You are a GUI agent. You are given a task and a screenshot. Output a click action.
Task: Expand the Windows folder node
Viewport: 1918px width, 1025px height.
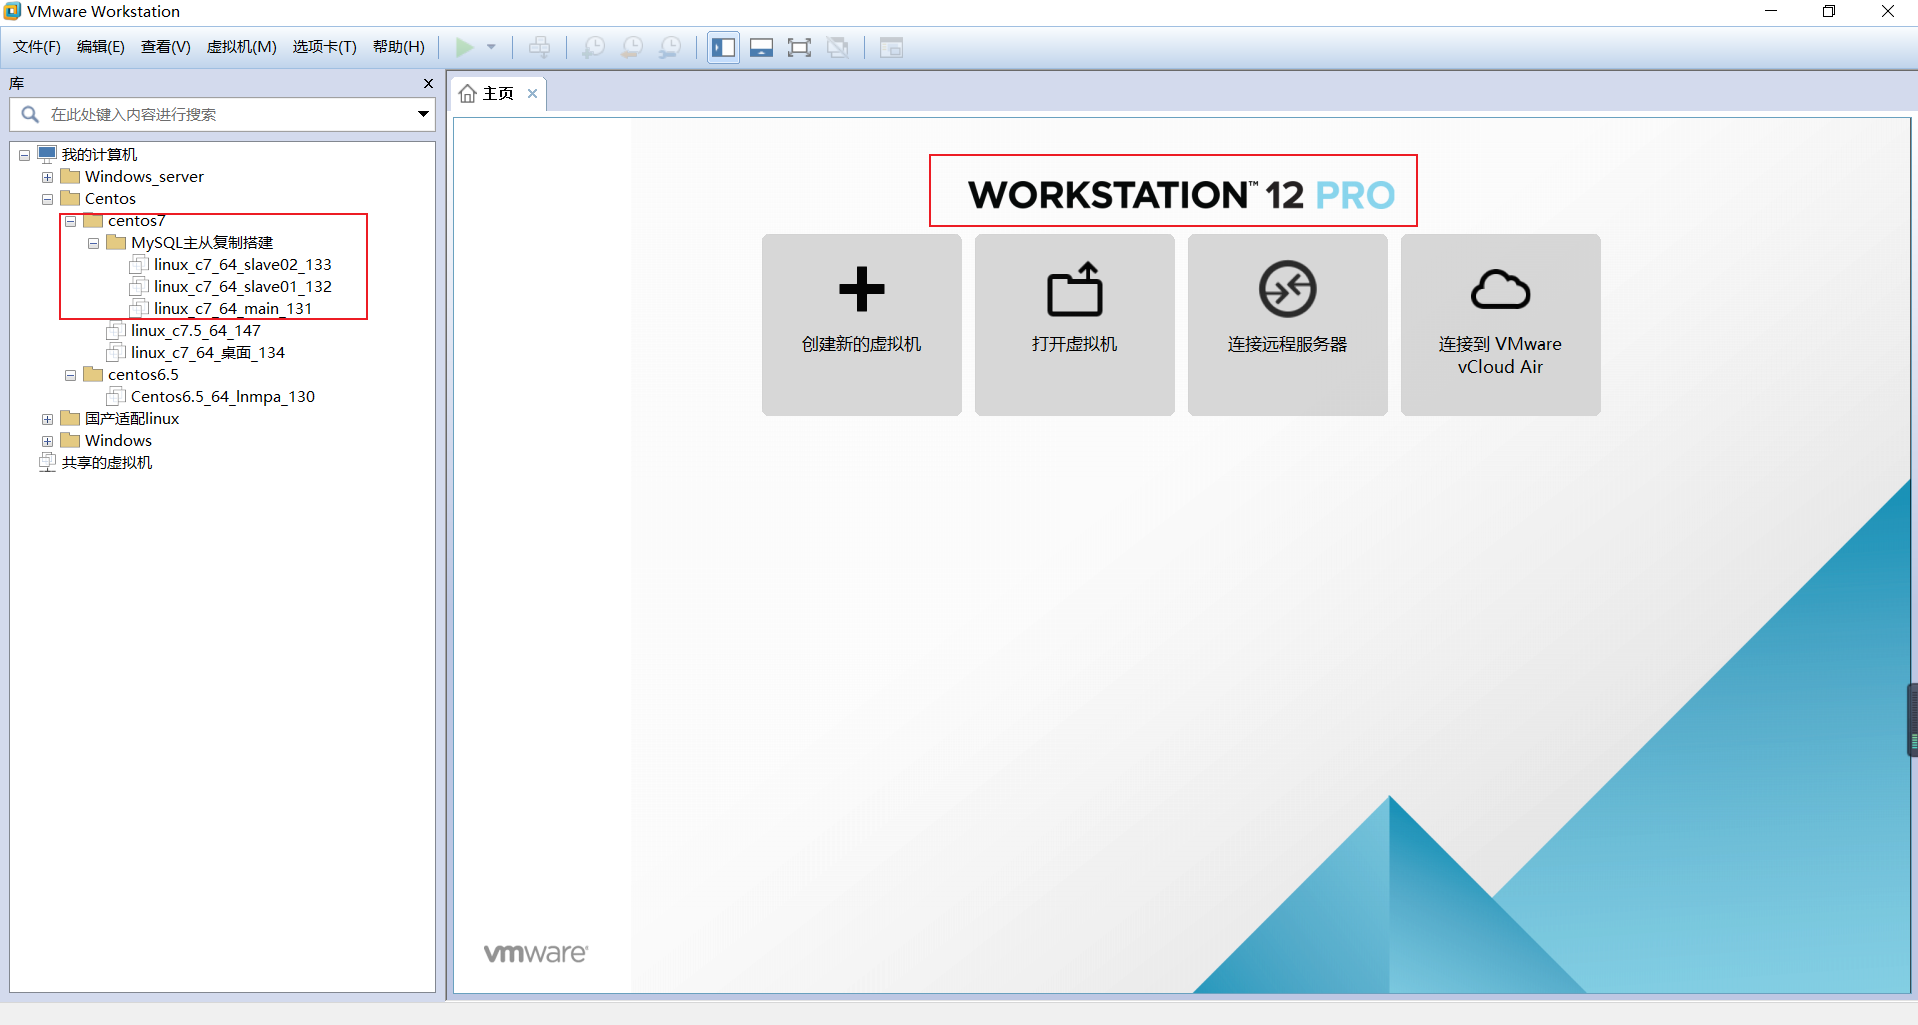(47, 441)
